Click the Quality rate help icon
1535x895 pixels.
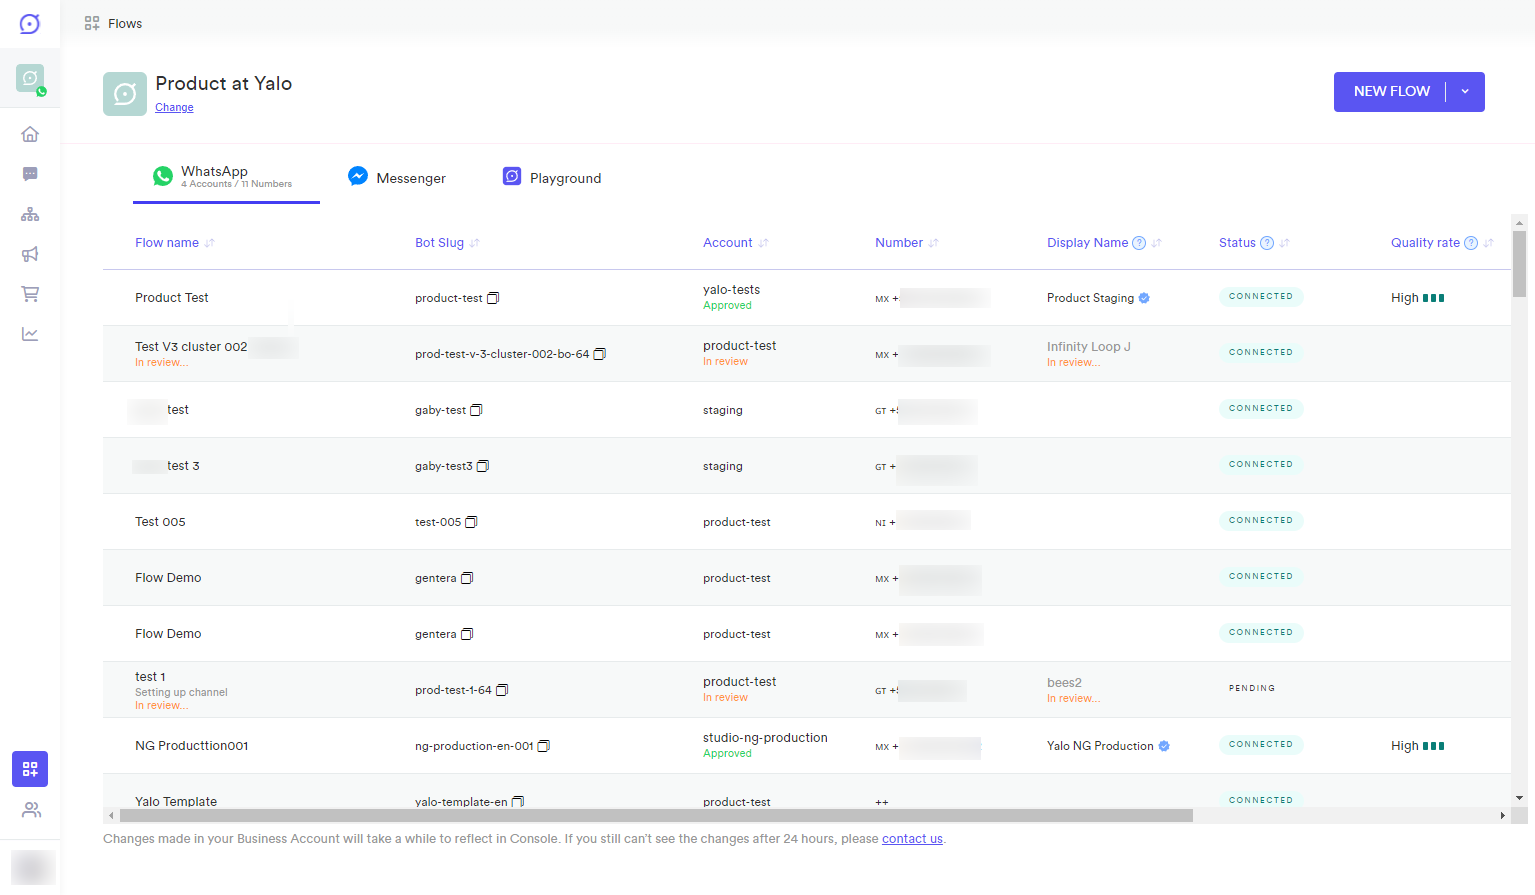[x=1471, y=243]
